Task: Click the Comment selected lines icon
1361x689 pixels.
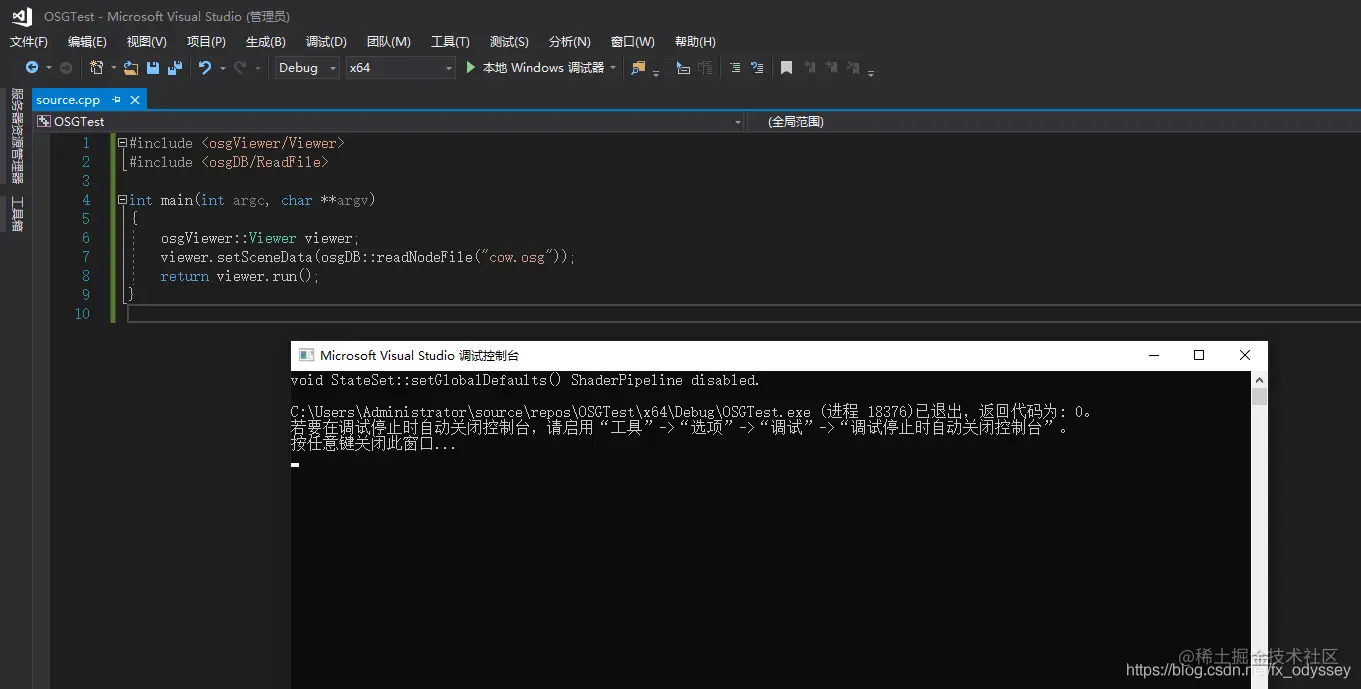Action: click(x=735, y=68)
